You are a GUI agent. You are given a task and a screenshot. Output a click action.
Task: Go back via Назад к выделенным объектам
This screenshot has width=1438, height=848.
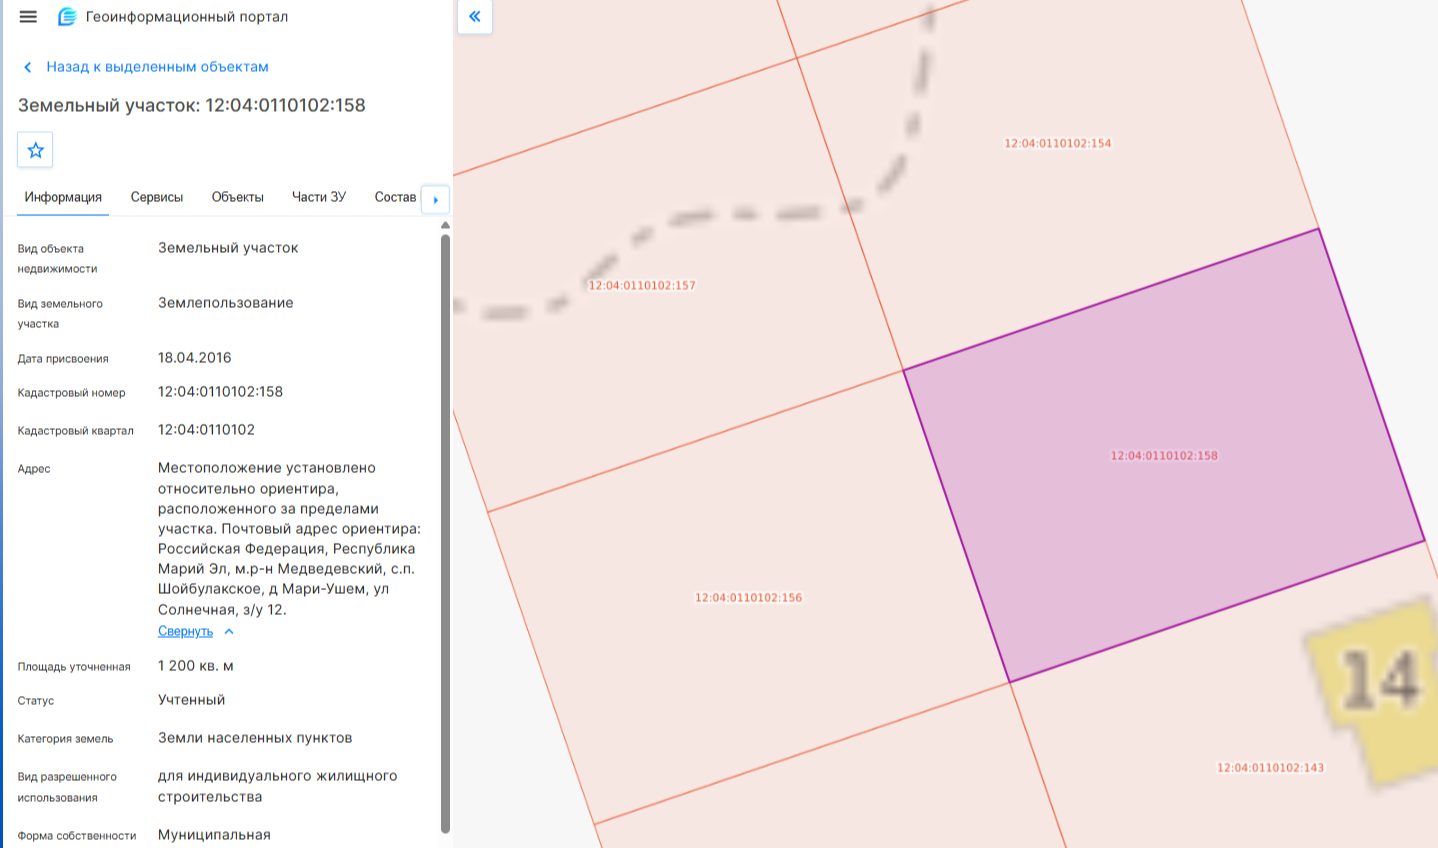157,67
